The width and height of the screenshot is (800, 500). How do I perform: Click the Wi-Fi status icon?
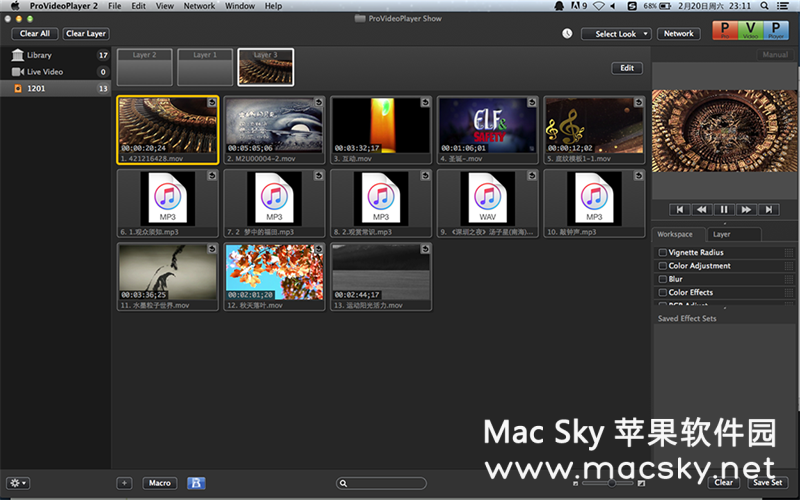point(599,6)
